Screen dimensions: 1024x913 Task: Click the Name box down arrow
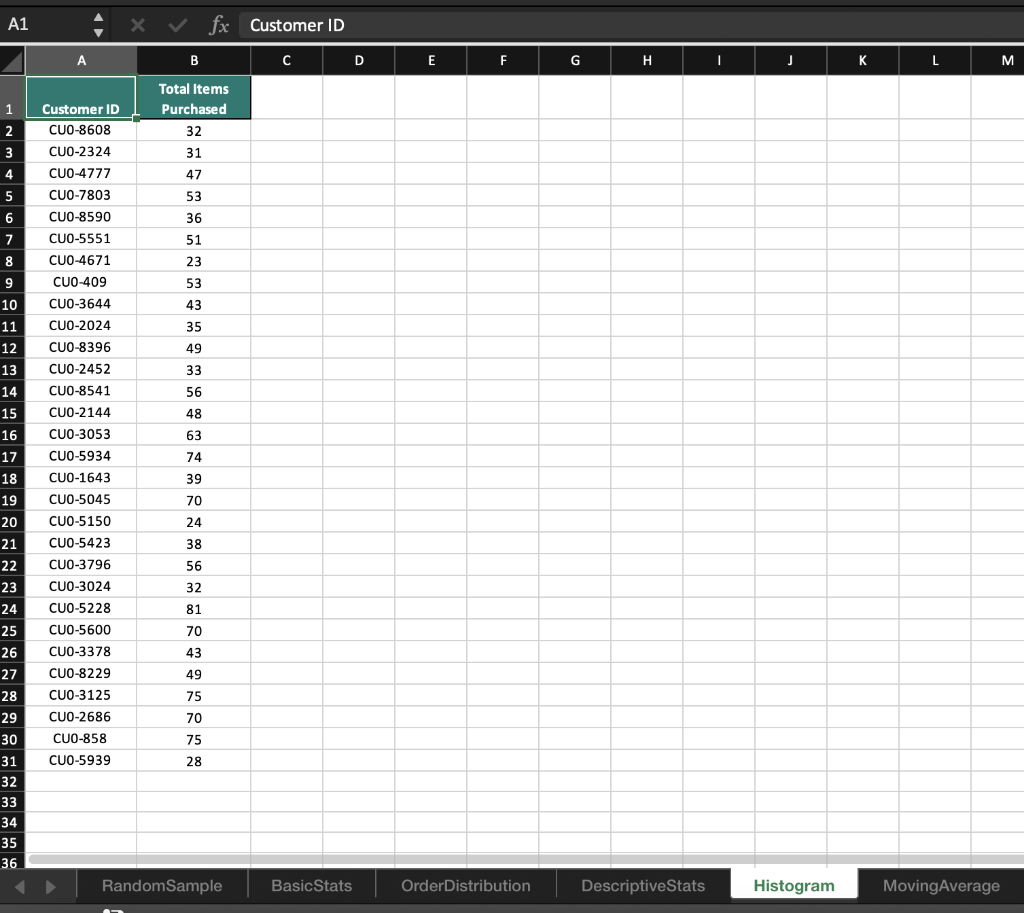click(98, 32)
